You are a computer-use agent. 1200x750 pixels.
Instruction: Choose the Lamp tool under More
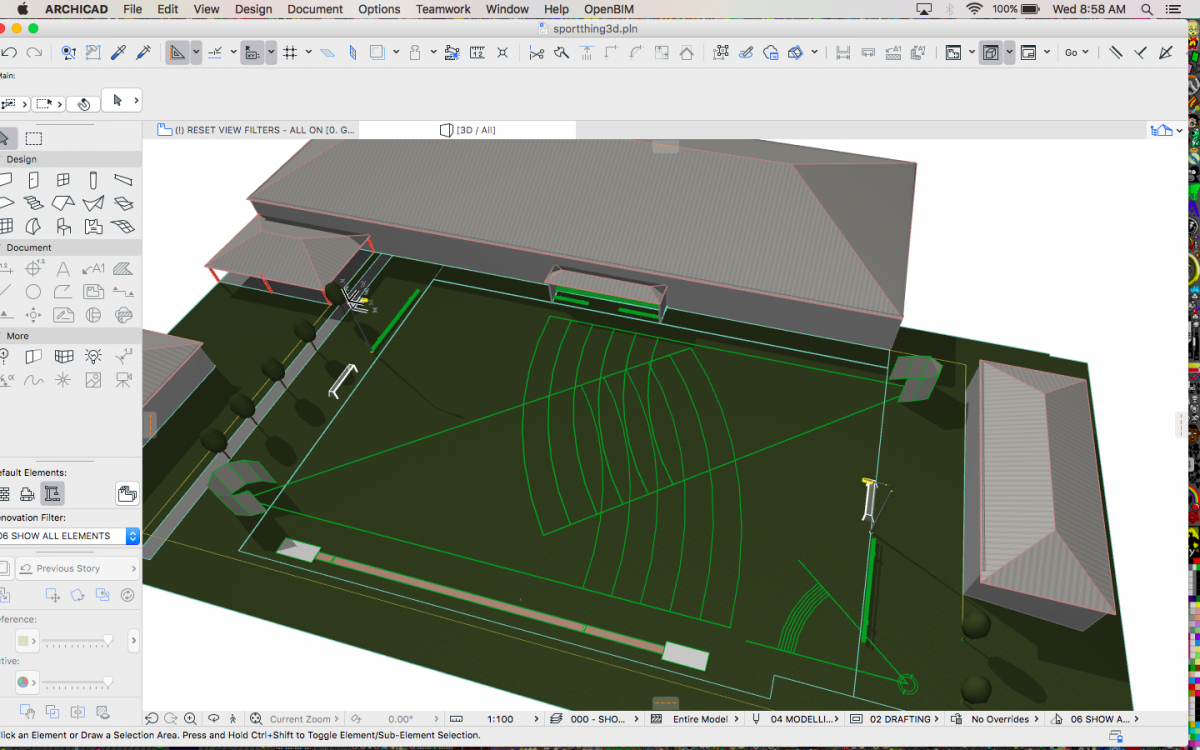click(x=93, y=357)
